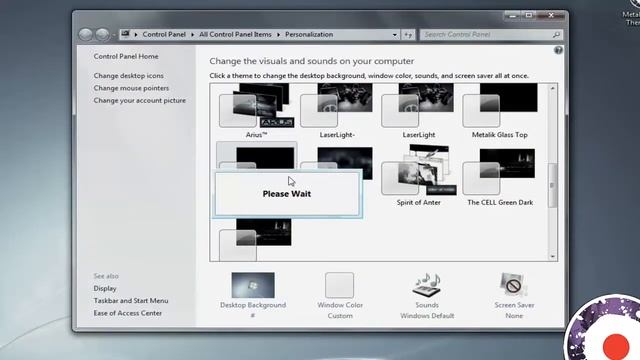Click the search magnifier icon
Screen dimensions: 640x360
coord(556,35)
